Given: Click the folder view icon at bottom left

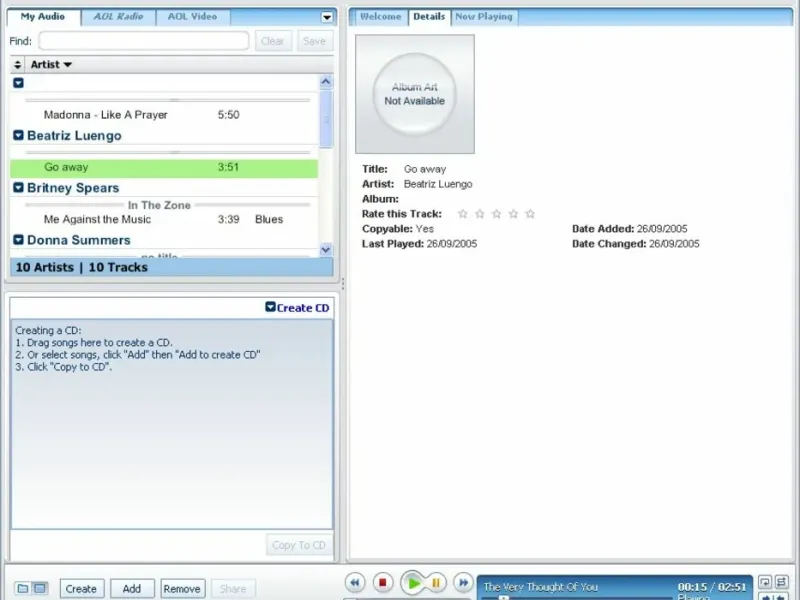Looking at the screenshot, I should pos(23,588).
